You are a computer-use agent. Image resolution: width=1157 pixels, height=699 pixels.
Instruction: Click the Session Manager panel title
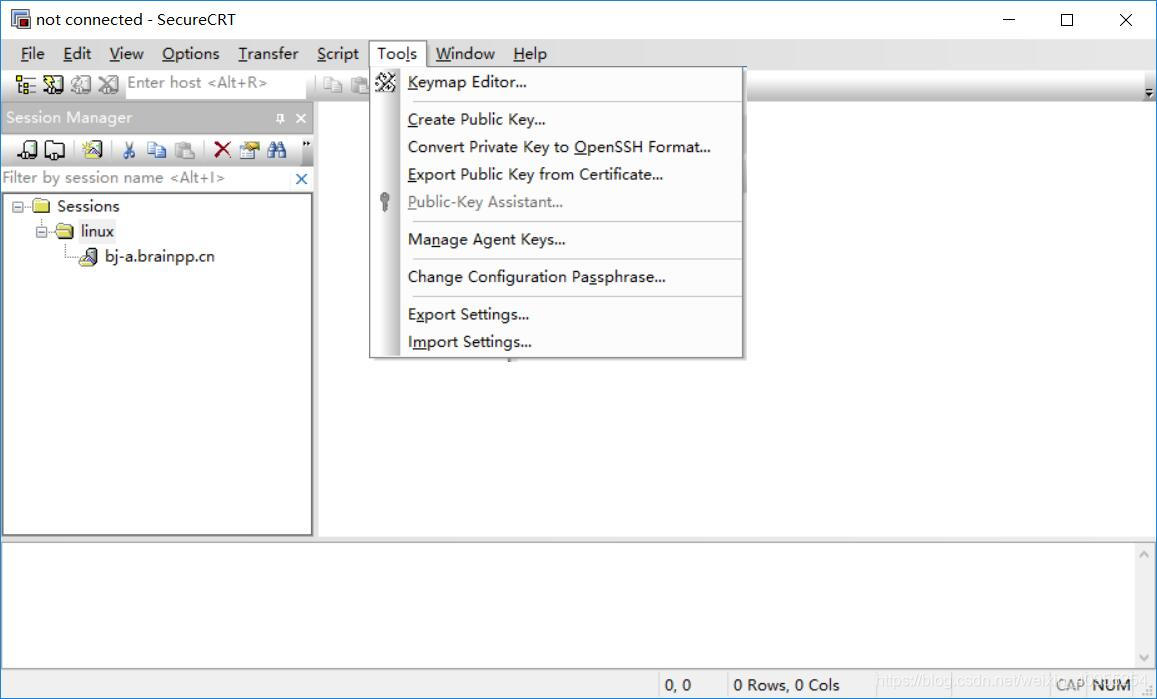point(69,118)
